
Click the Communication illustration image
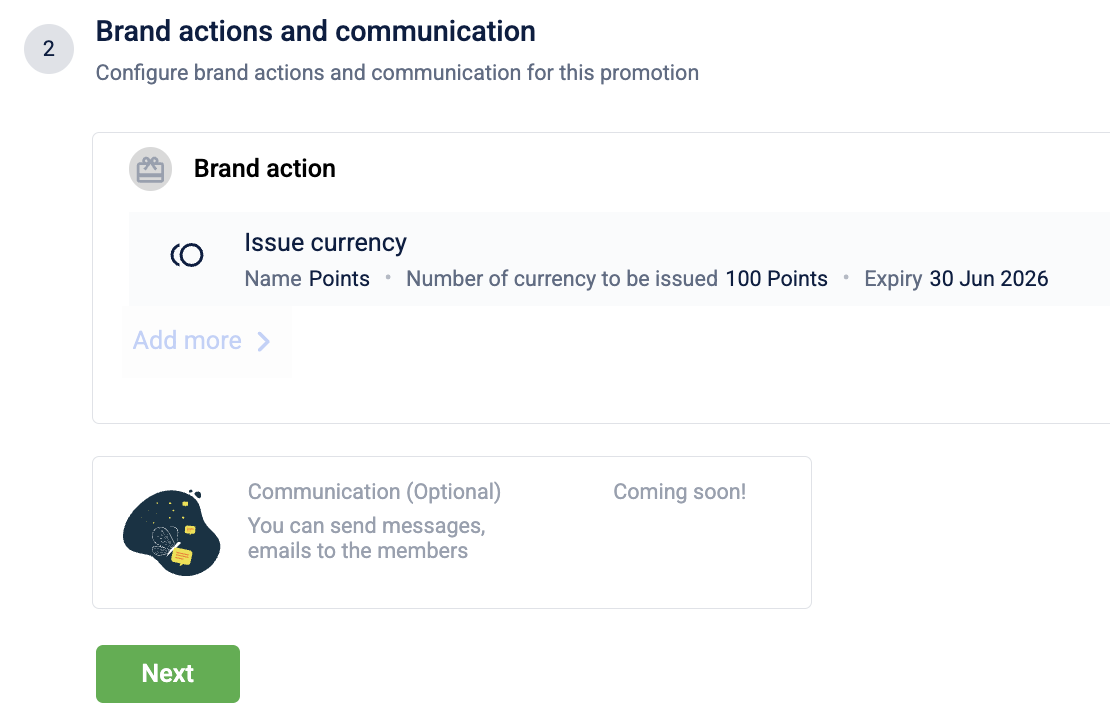(x=171, y=533)
